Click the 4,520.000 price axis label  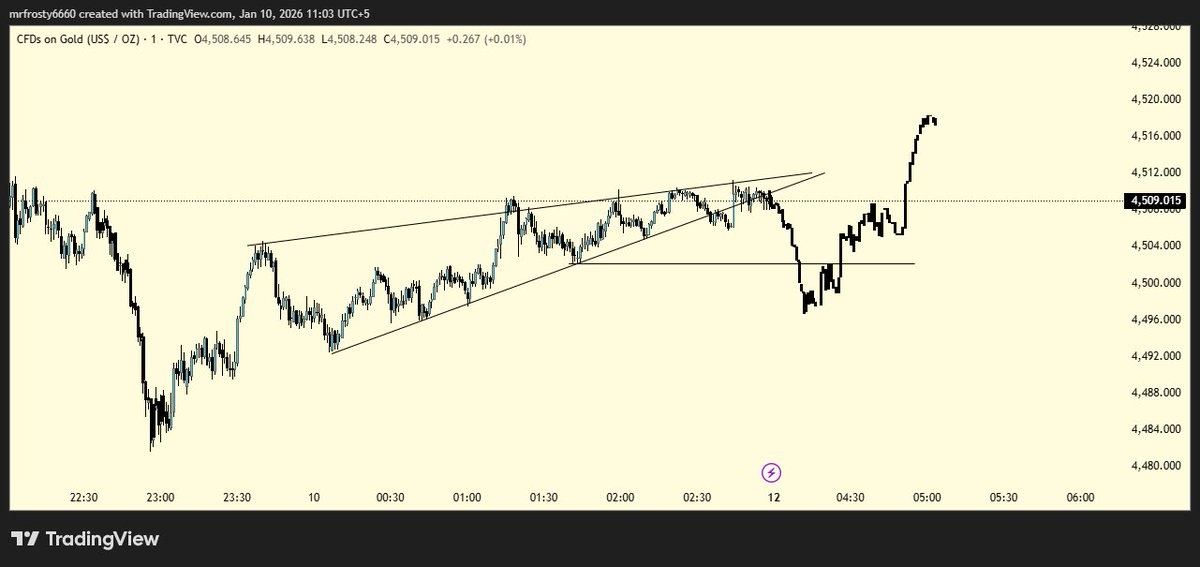point(1157,100)
